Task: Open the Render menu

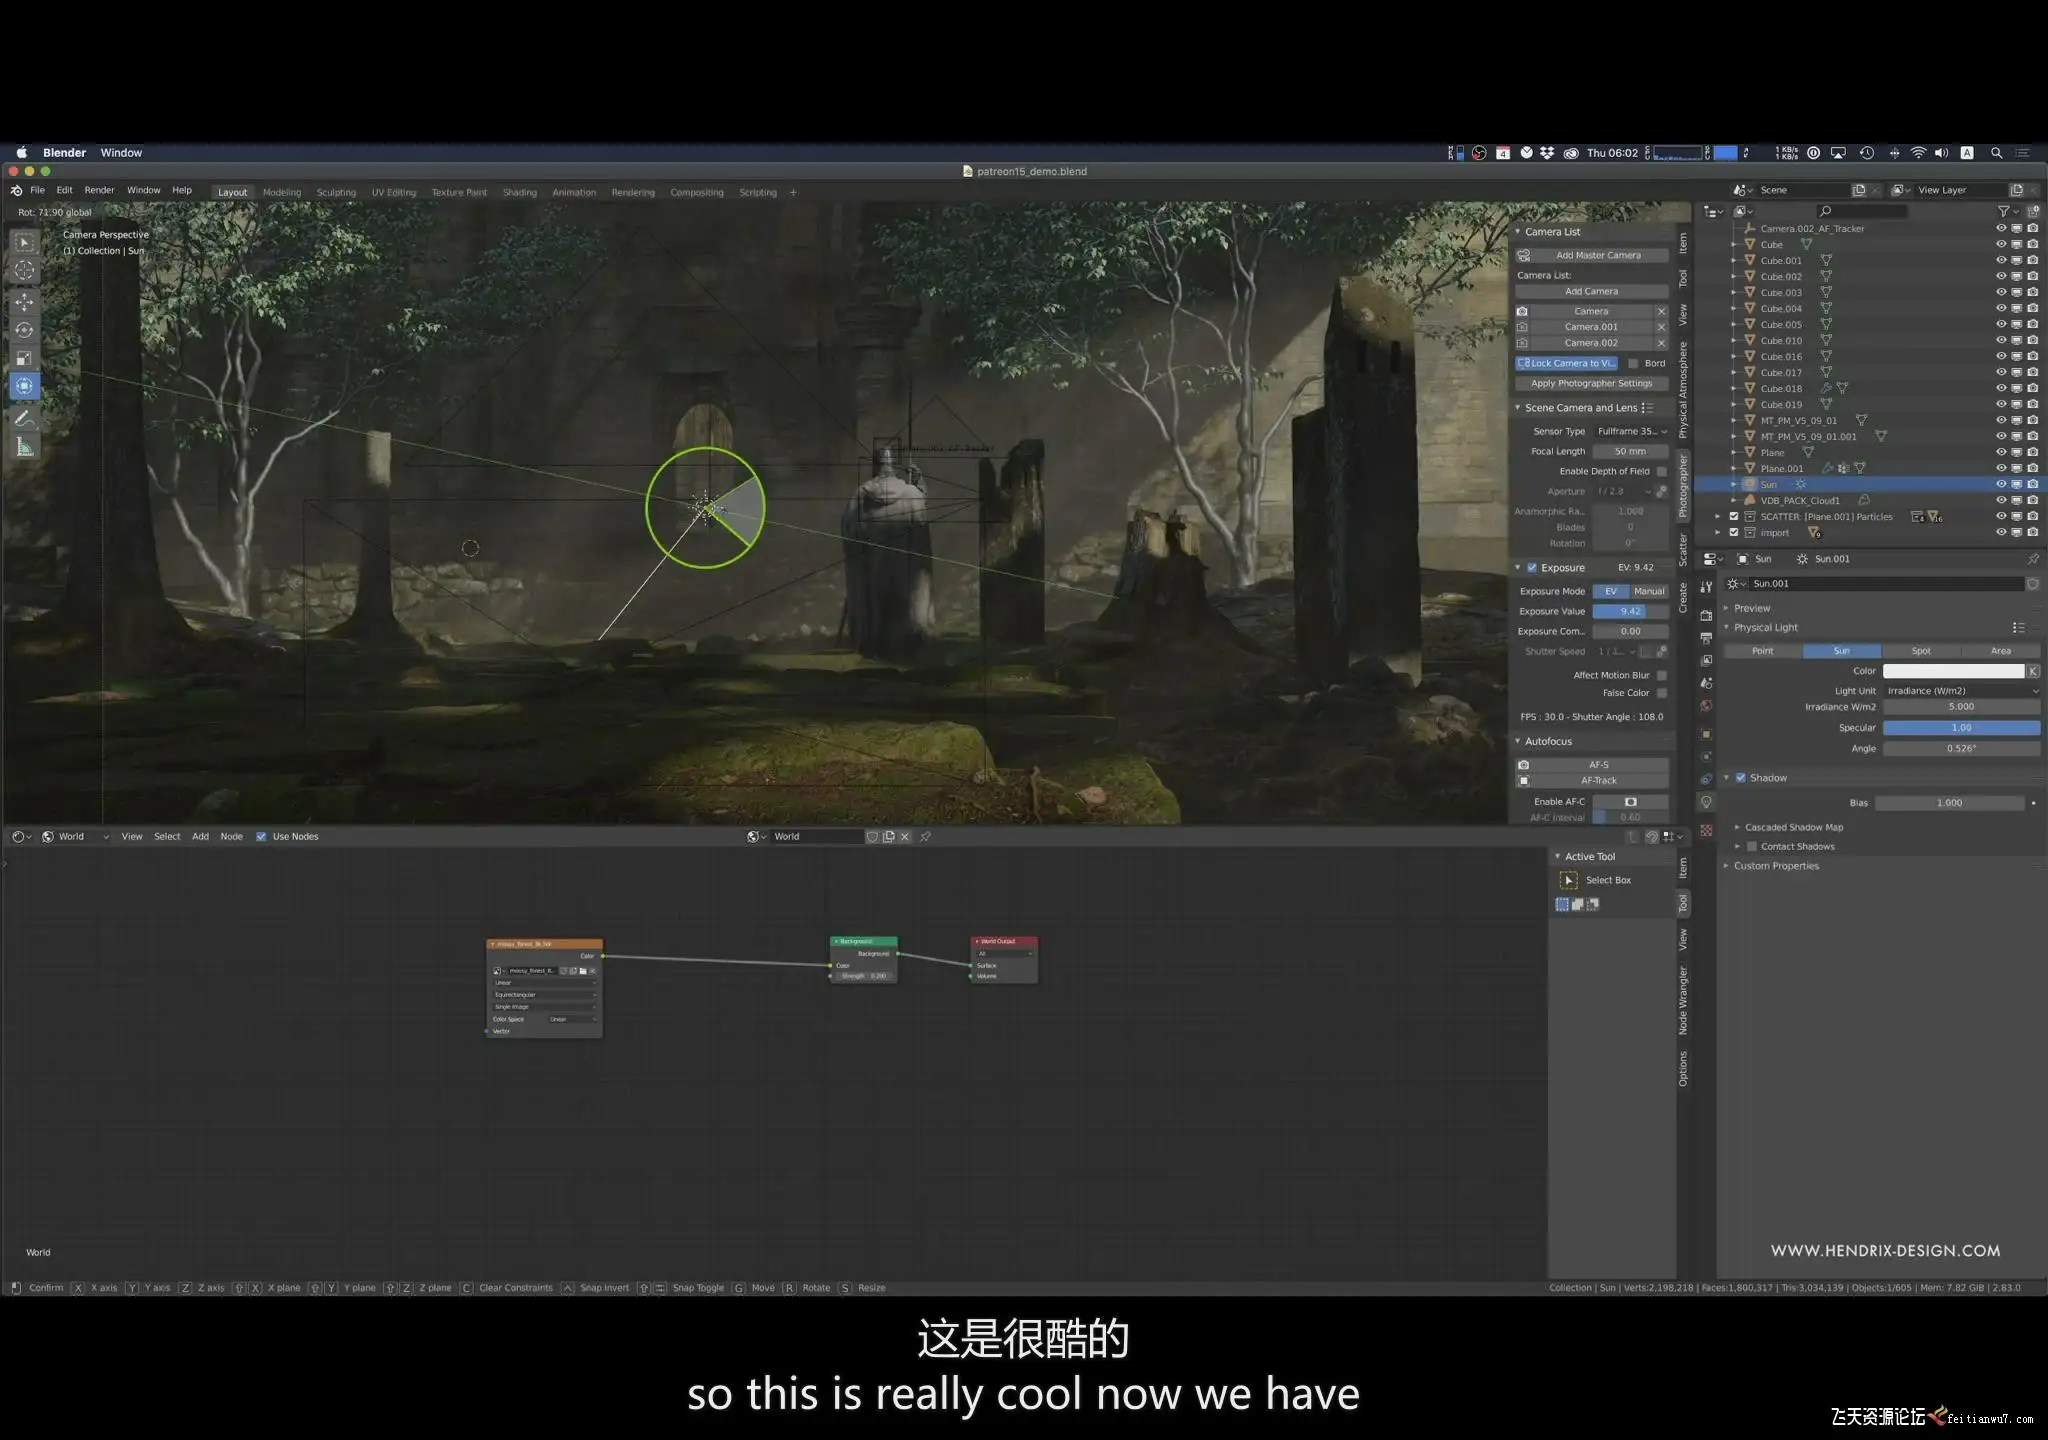Action: tap(99, 190)
